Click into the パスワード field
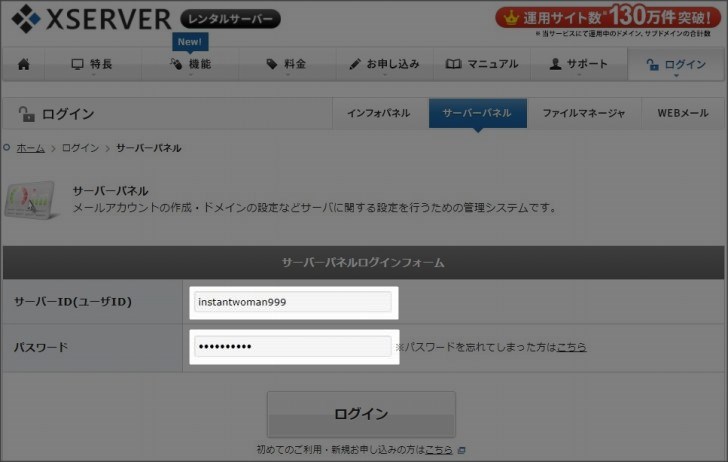This screenshot has height=462, width=728. click(x=294, y=346)
